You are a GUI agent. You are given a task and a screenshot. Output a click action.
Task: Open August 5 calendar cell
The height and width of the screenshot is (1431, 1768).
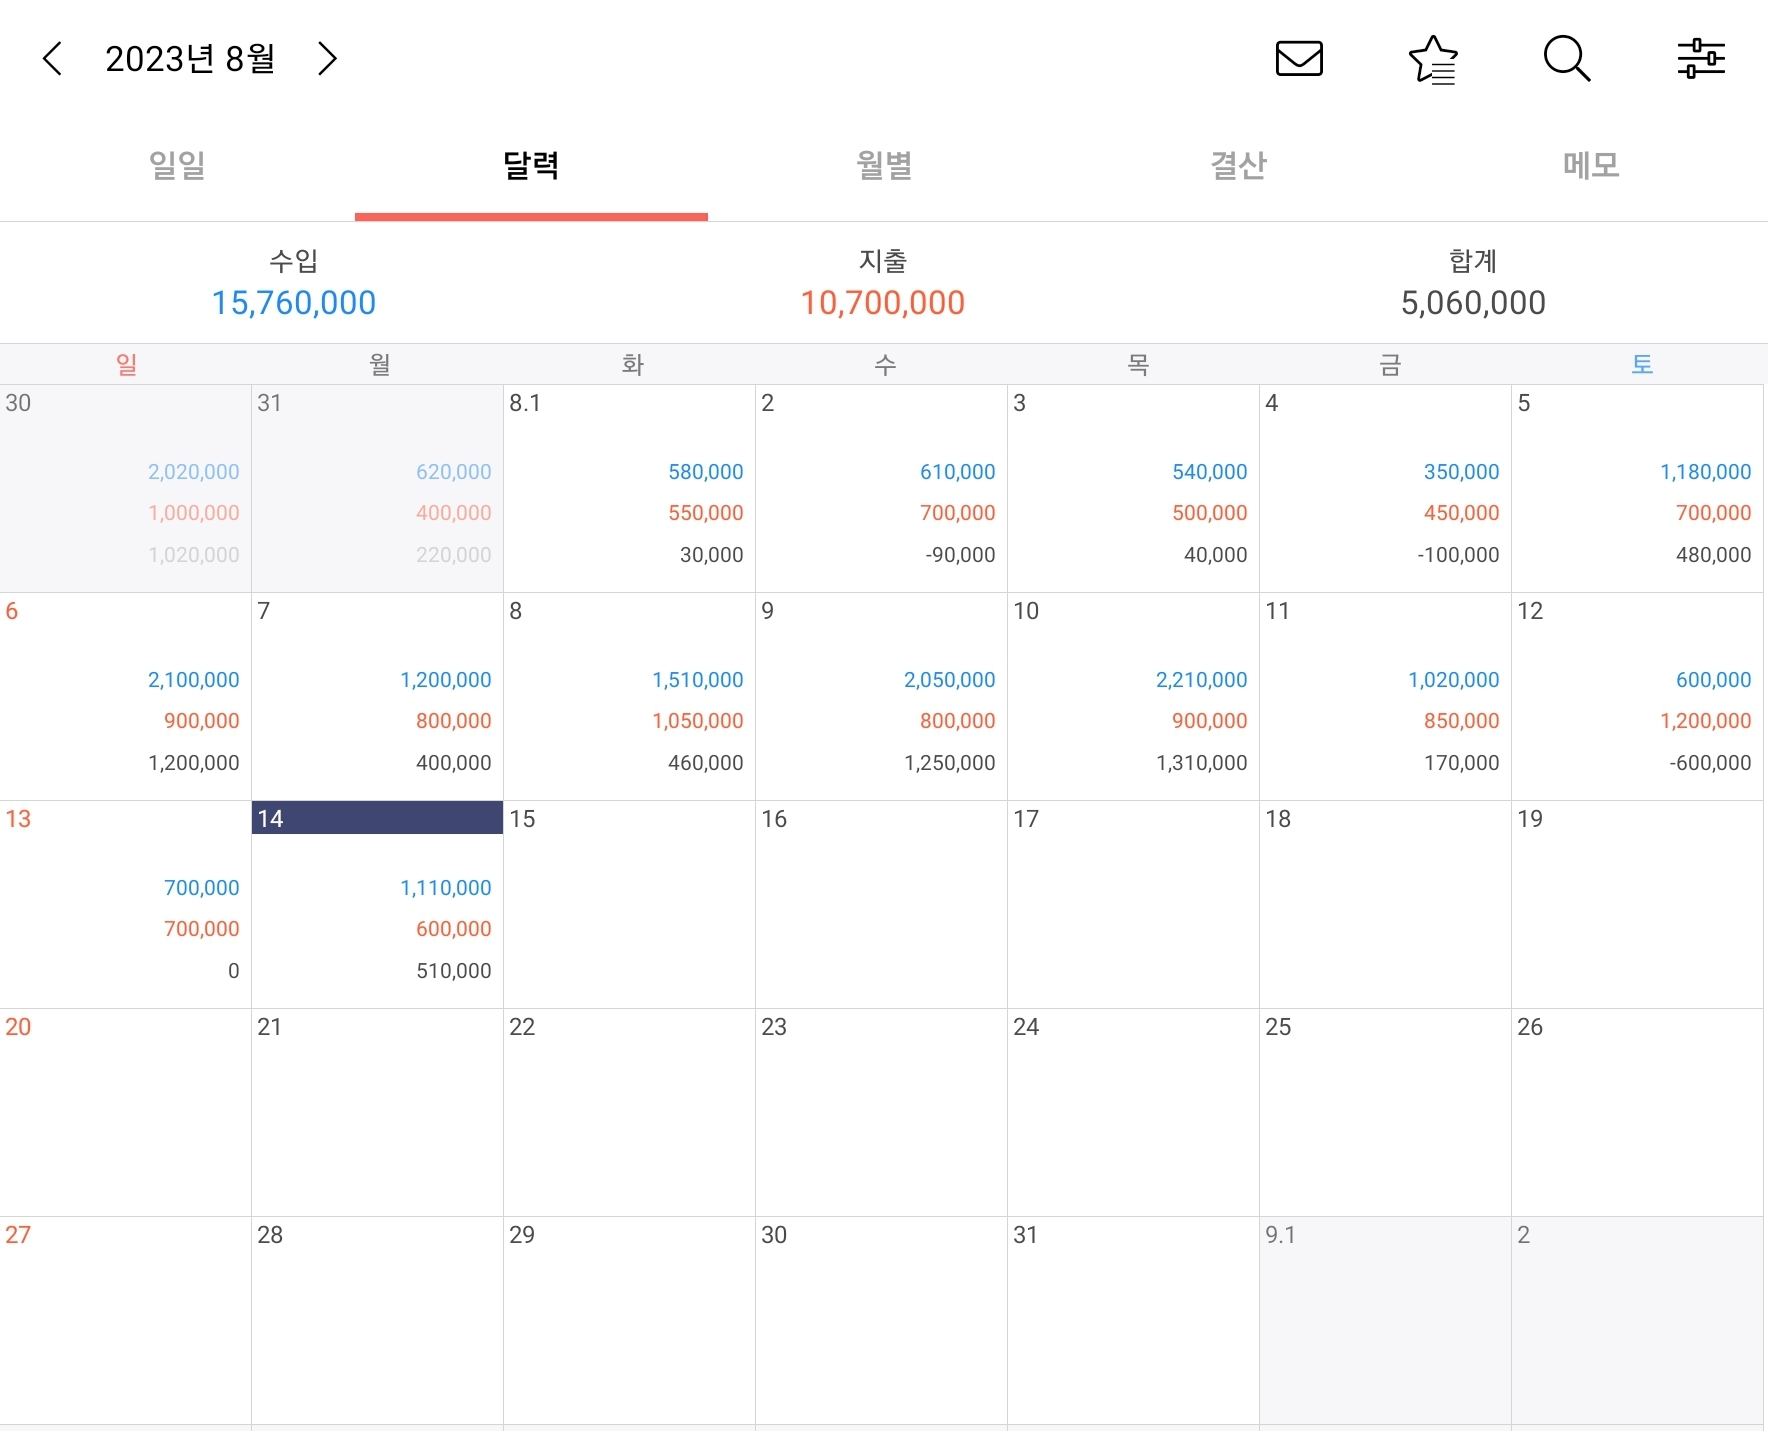(x=1637, y=488)
